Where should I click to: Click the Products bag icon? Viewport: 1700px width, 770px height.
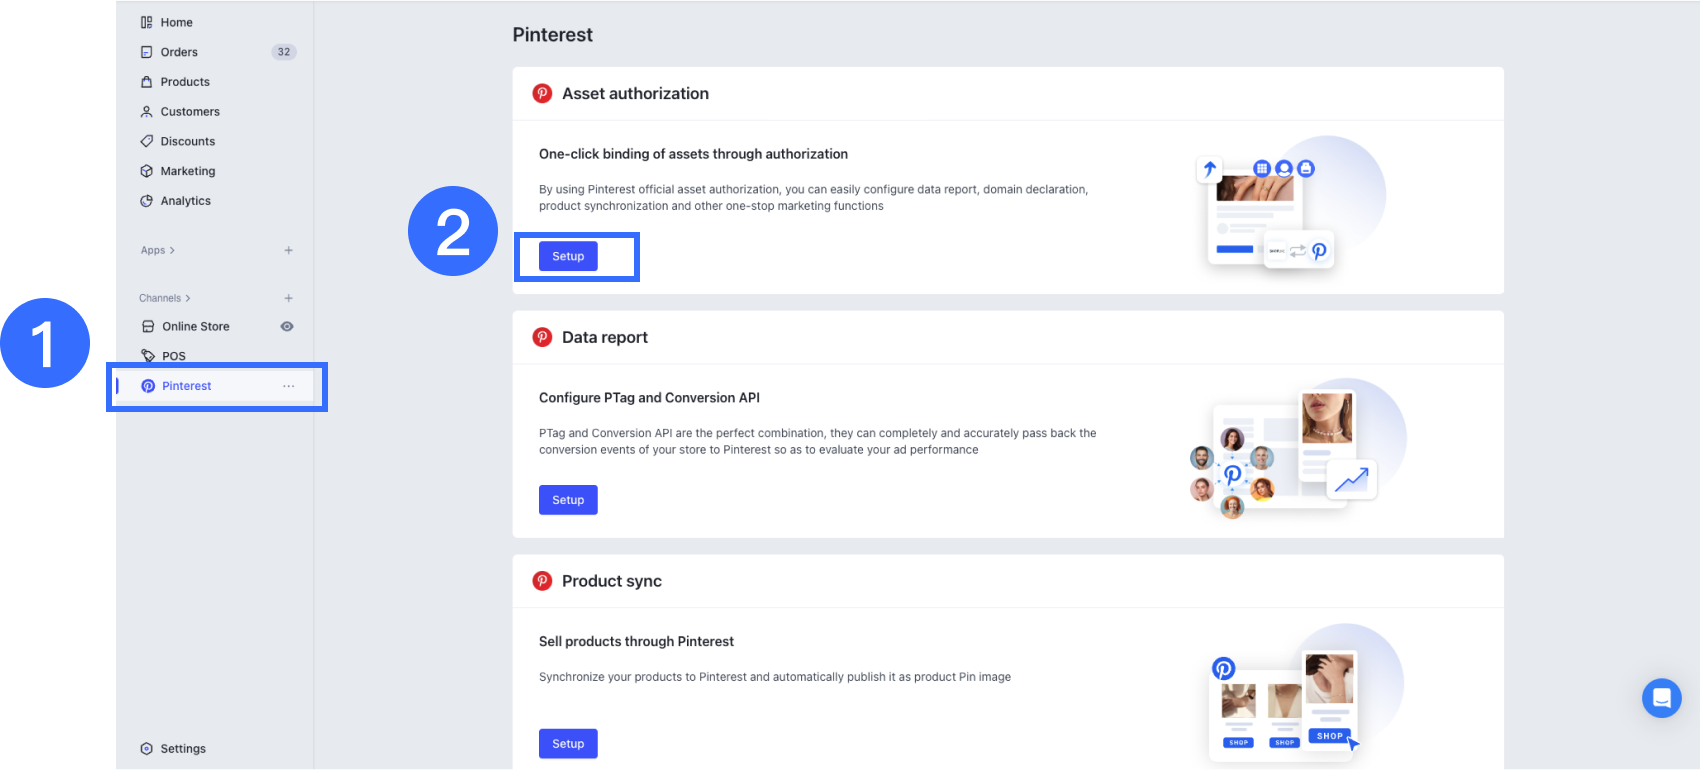click(147, 81)
